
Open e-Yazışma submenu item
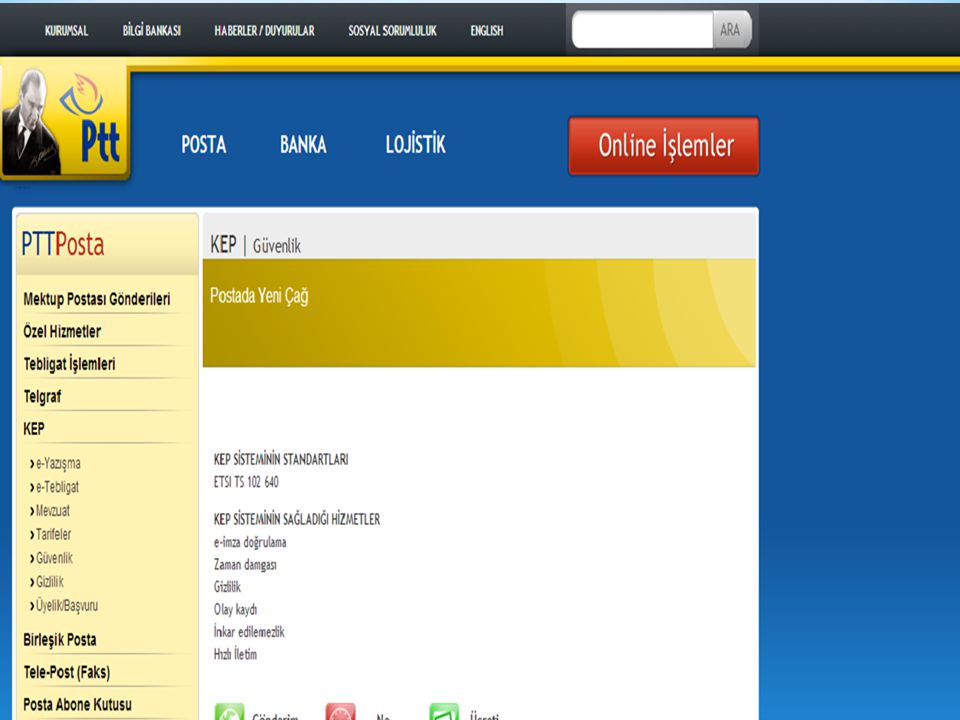56,463
